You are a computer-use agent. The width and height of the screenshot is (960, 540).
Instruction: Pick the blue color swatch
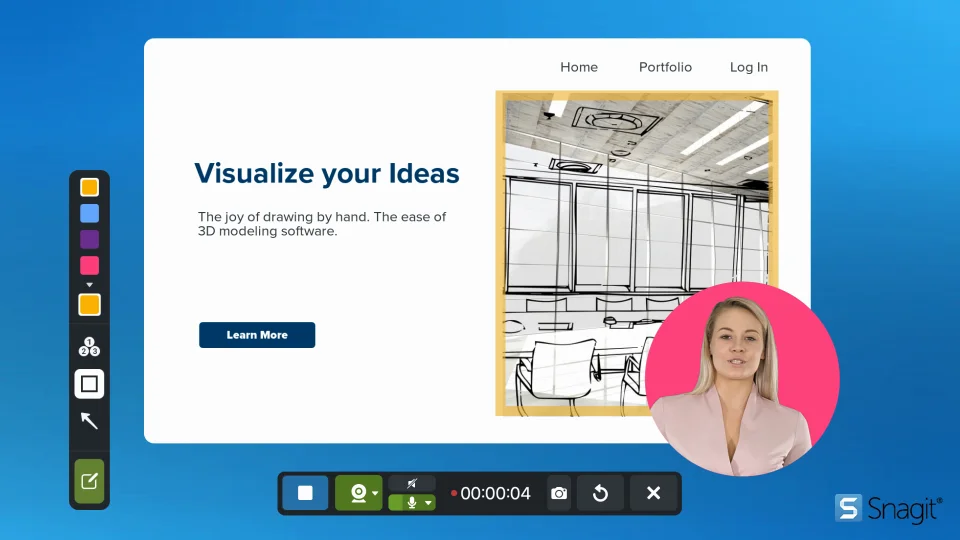click(89, 213)
